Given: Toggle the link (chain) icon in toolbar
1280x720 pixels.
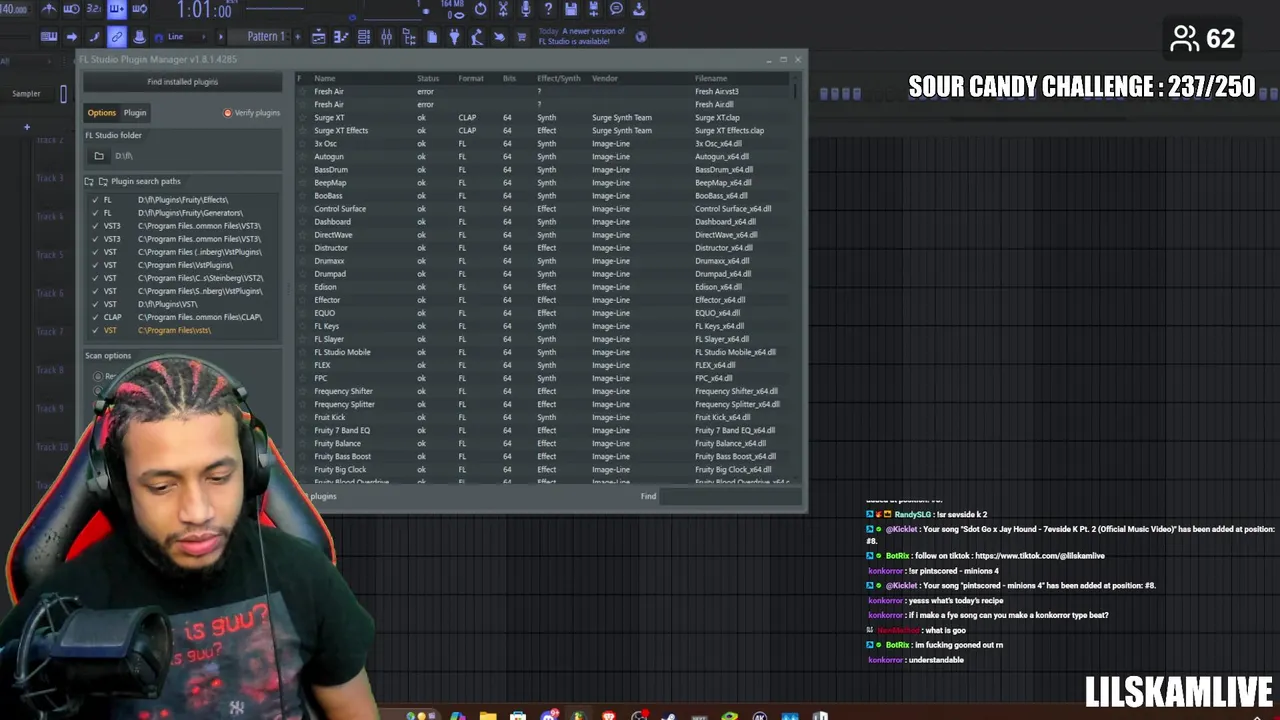Looking at the screenshot, I should point(117,37).
